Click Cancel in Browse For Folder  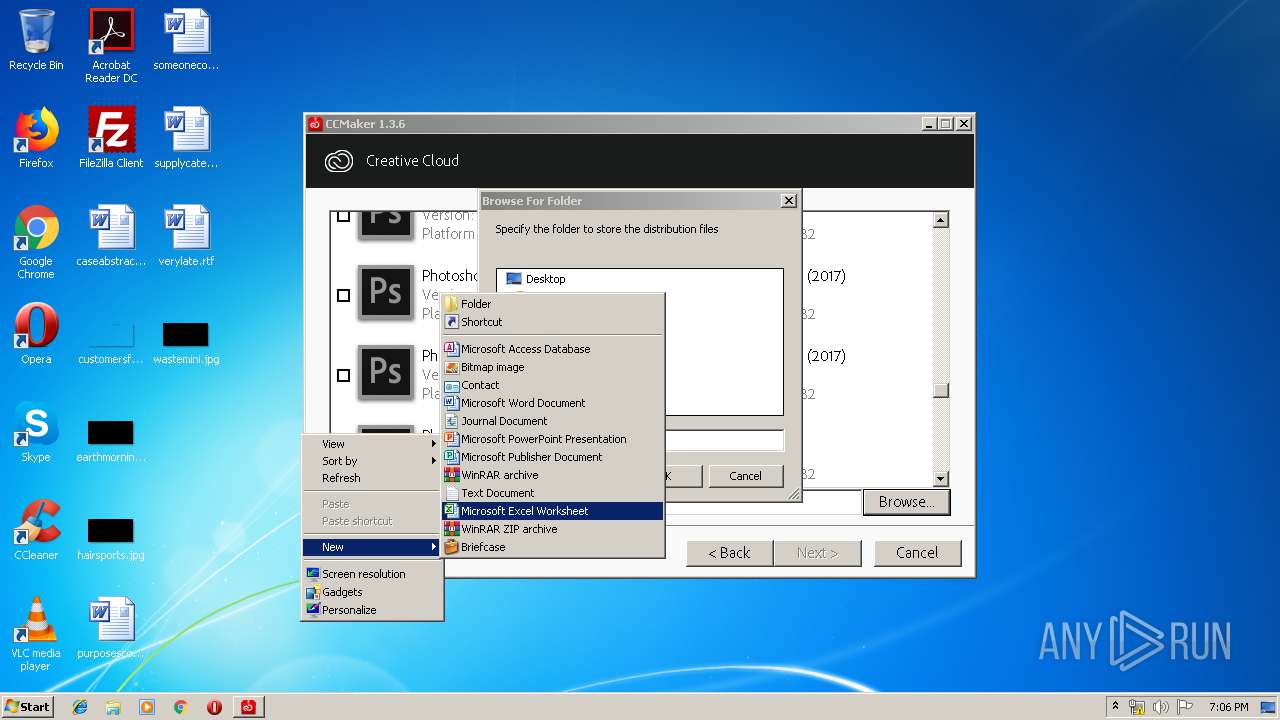745,476
